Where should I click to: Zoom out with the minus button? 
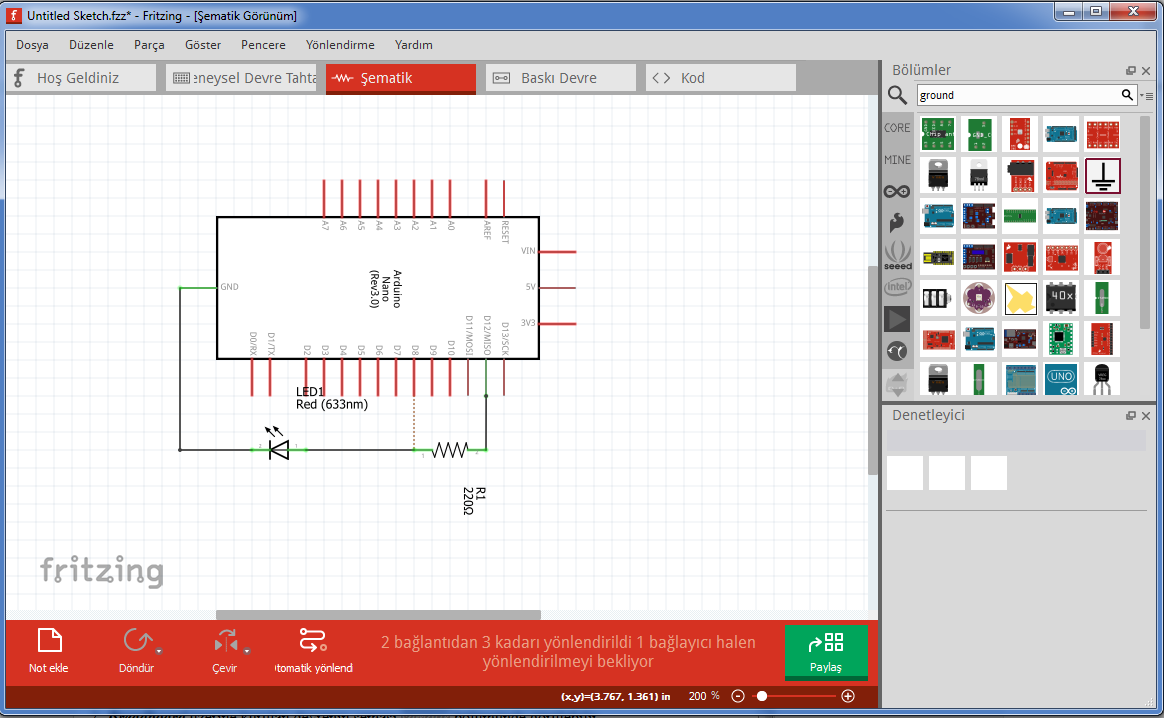click(738, 696)
